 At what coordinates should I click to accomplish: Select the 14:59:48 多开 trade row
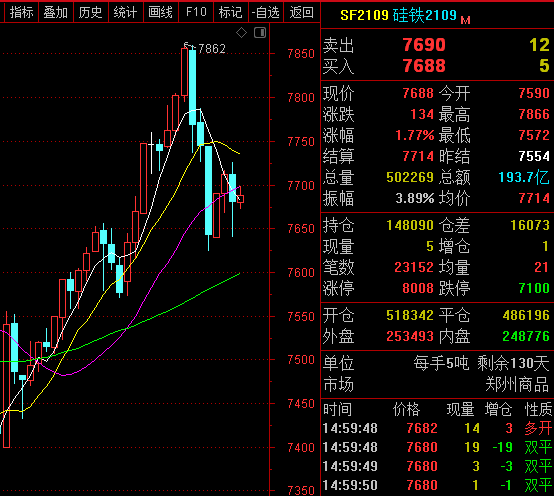[x=437, y=428]
